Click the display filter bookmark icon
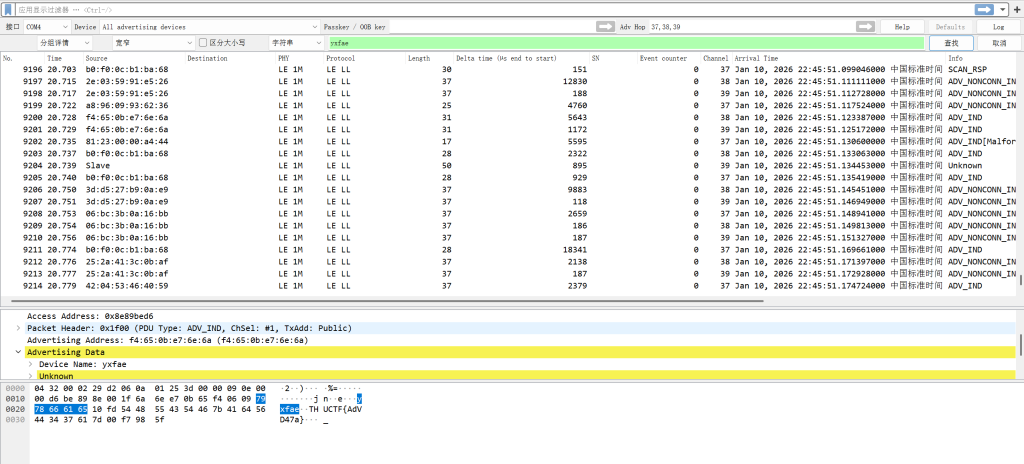The image size is (1024, 464). [x=8, y=8]
